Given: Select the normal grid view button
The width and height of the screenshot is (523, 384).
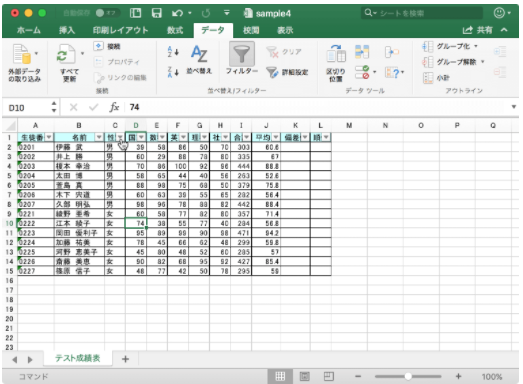Looking at the screenshot, I should pos(280,377).
